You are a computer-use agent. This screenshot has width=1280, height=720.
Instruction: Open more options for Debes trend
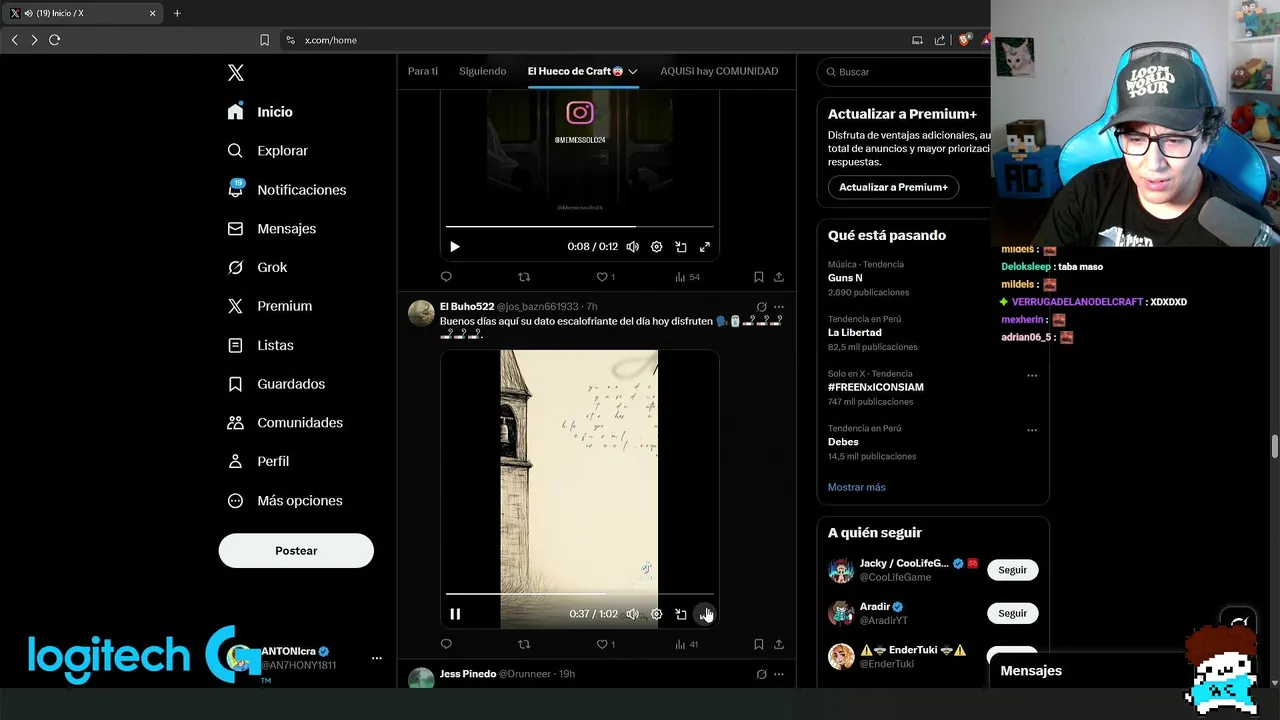tap(1032, 430)
